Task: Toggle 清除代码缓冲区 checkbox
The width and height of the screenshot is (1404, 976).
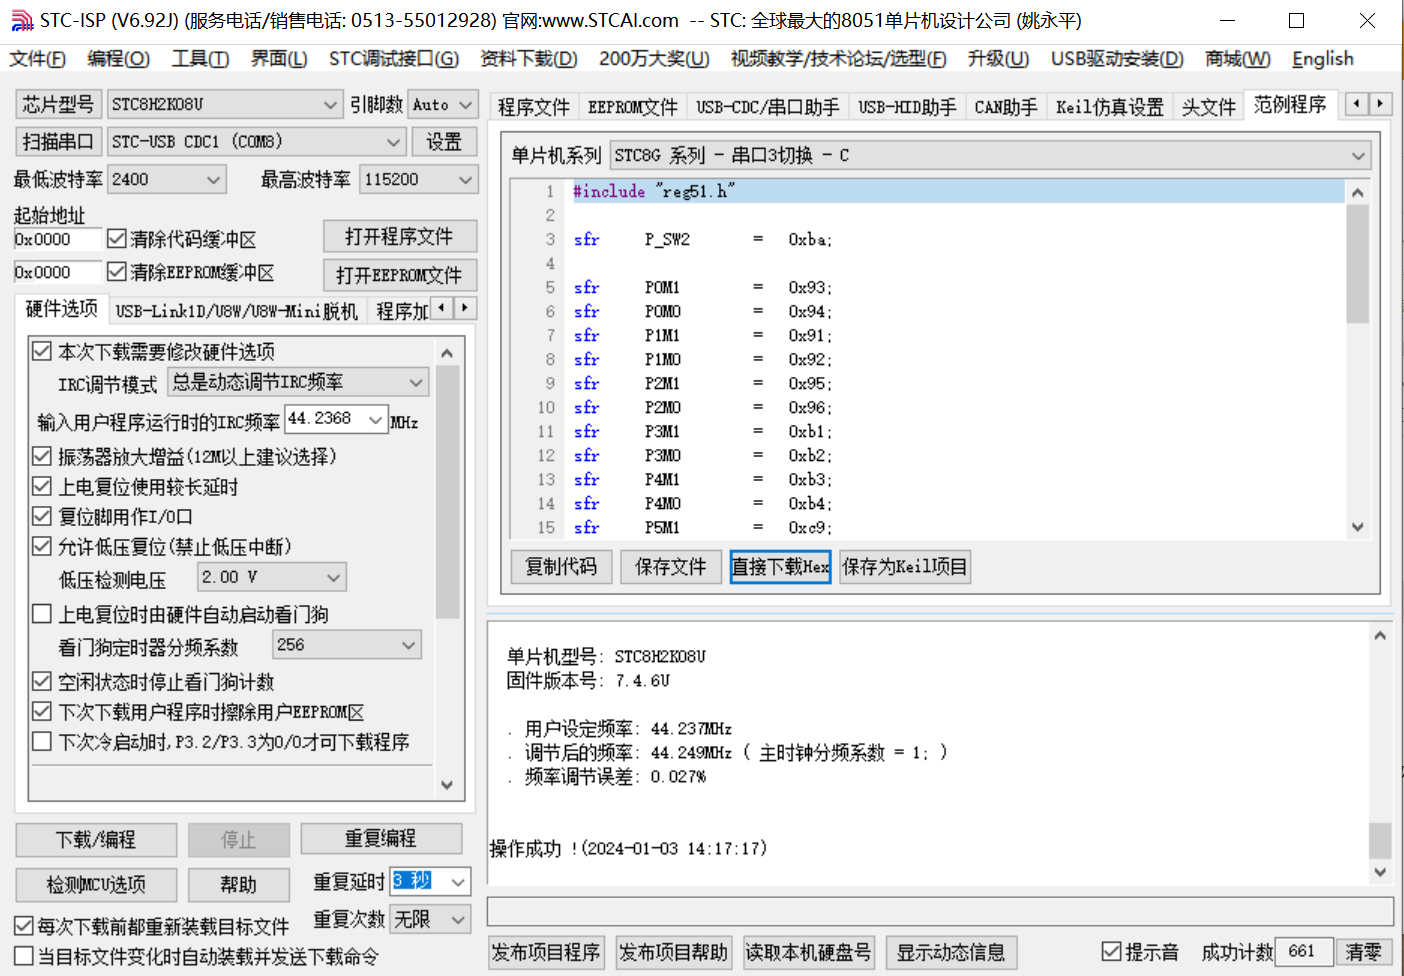Action: tap(116, 239)
